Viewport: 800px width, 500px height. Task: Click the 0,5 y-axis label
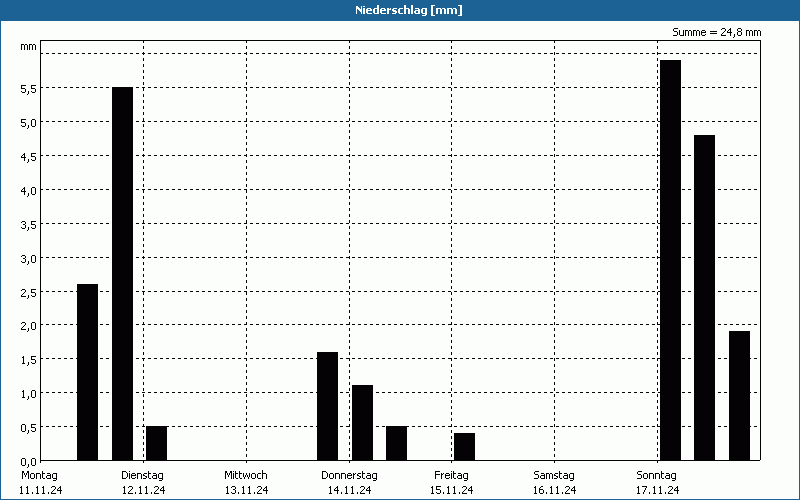click(x=28, y=428)
